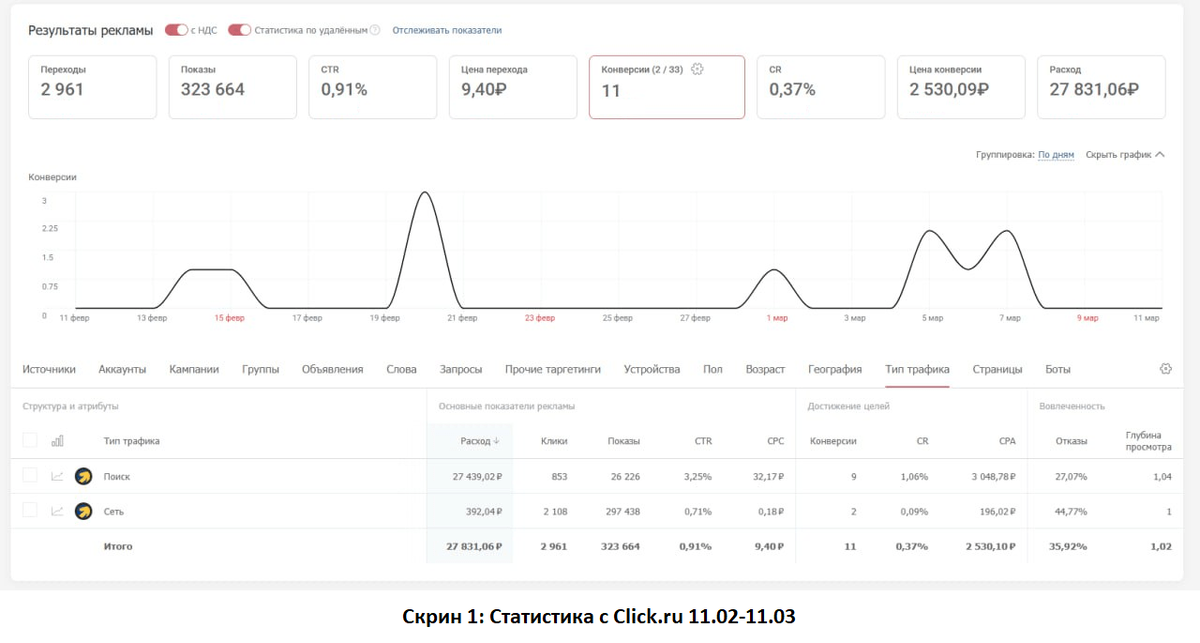Show chart line icon for Сеть row
Image resolution: width=1200 pixels, height=643 pixels.
pos(57,511)
